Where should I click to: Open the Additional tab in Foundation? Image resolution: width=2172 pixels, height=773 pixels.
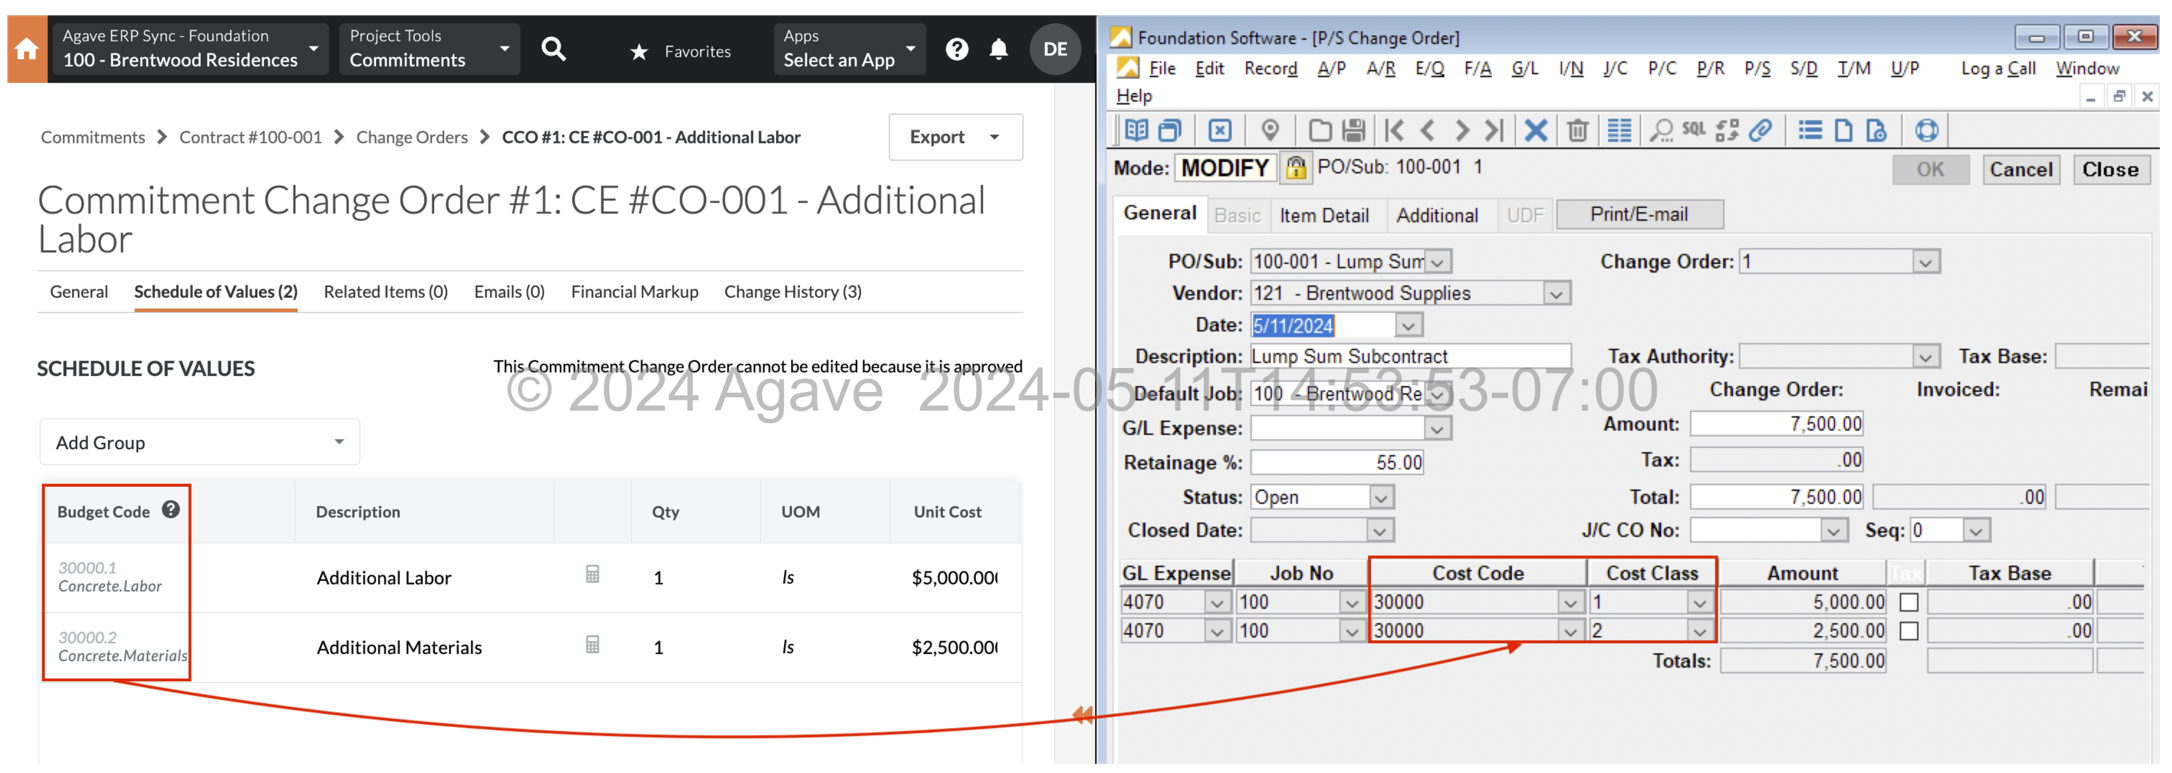1437,215
